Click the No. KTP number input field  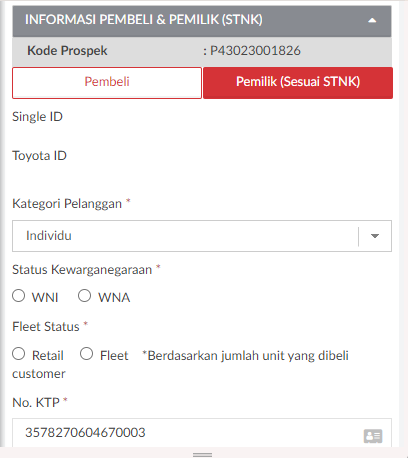[202, 433]
